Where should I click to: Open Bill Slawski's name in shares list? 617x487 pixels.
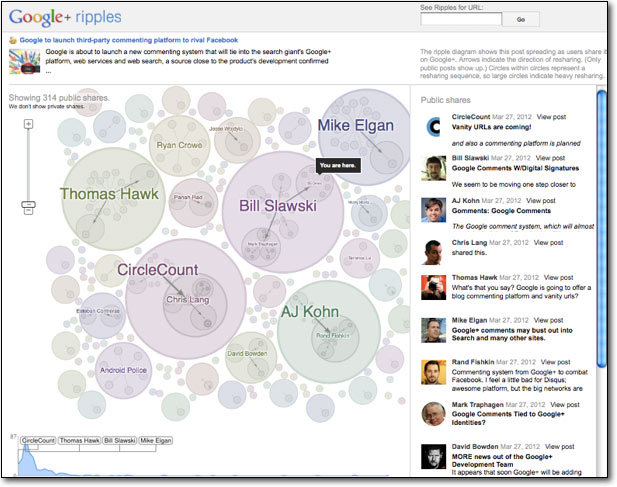click(470, 158)
